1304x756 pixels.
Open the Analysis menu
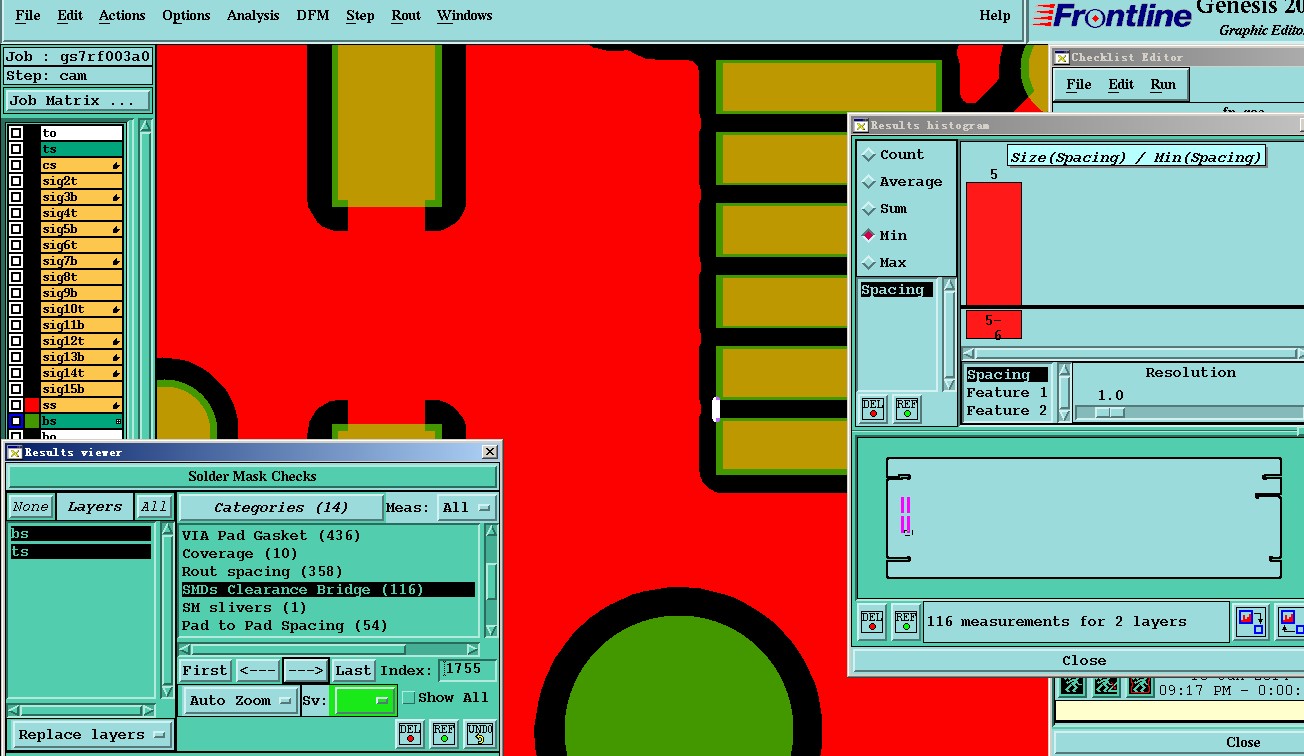click(x=253, y=16)
